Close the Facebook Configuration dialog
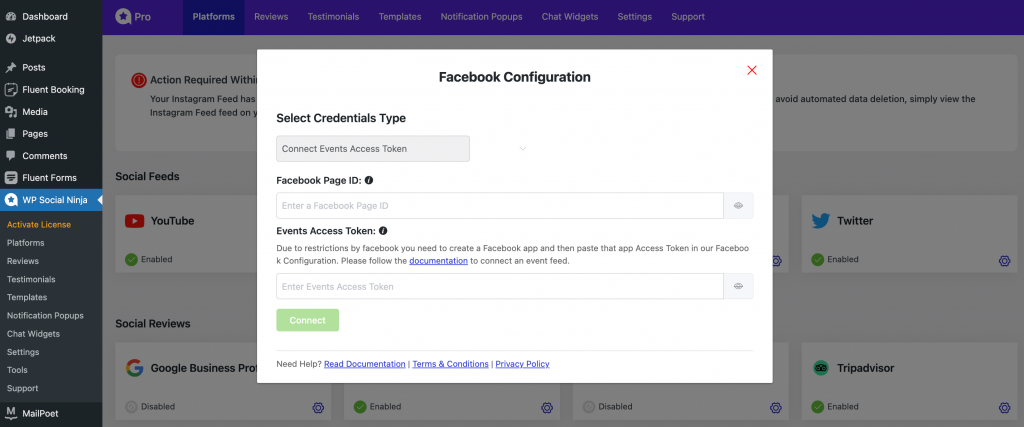 coord(752,71)
